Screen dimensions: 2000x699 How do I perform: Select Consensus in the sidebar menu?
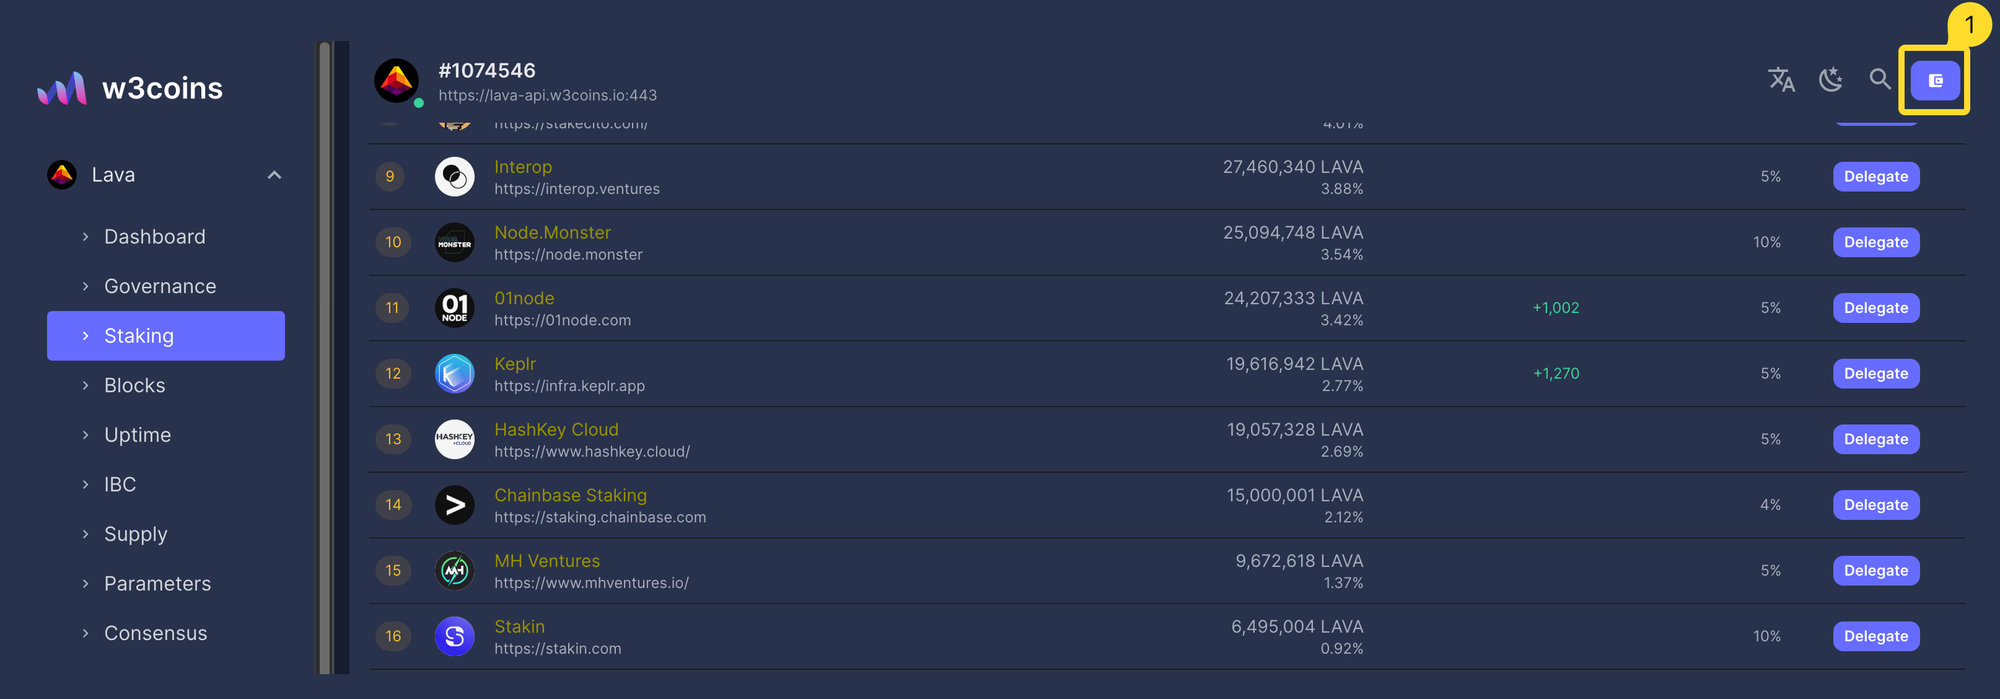(x=156, y=633)
